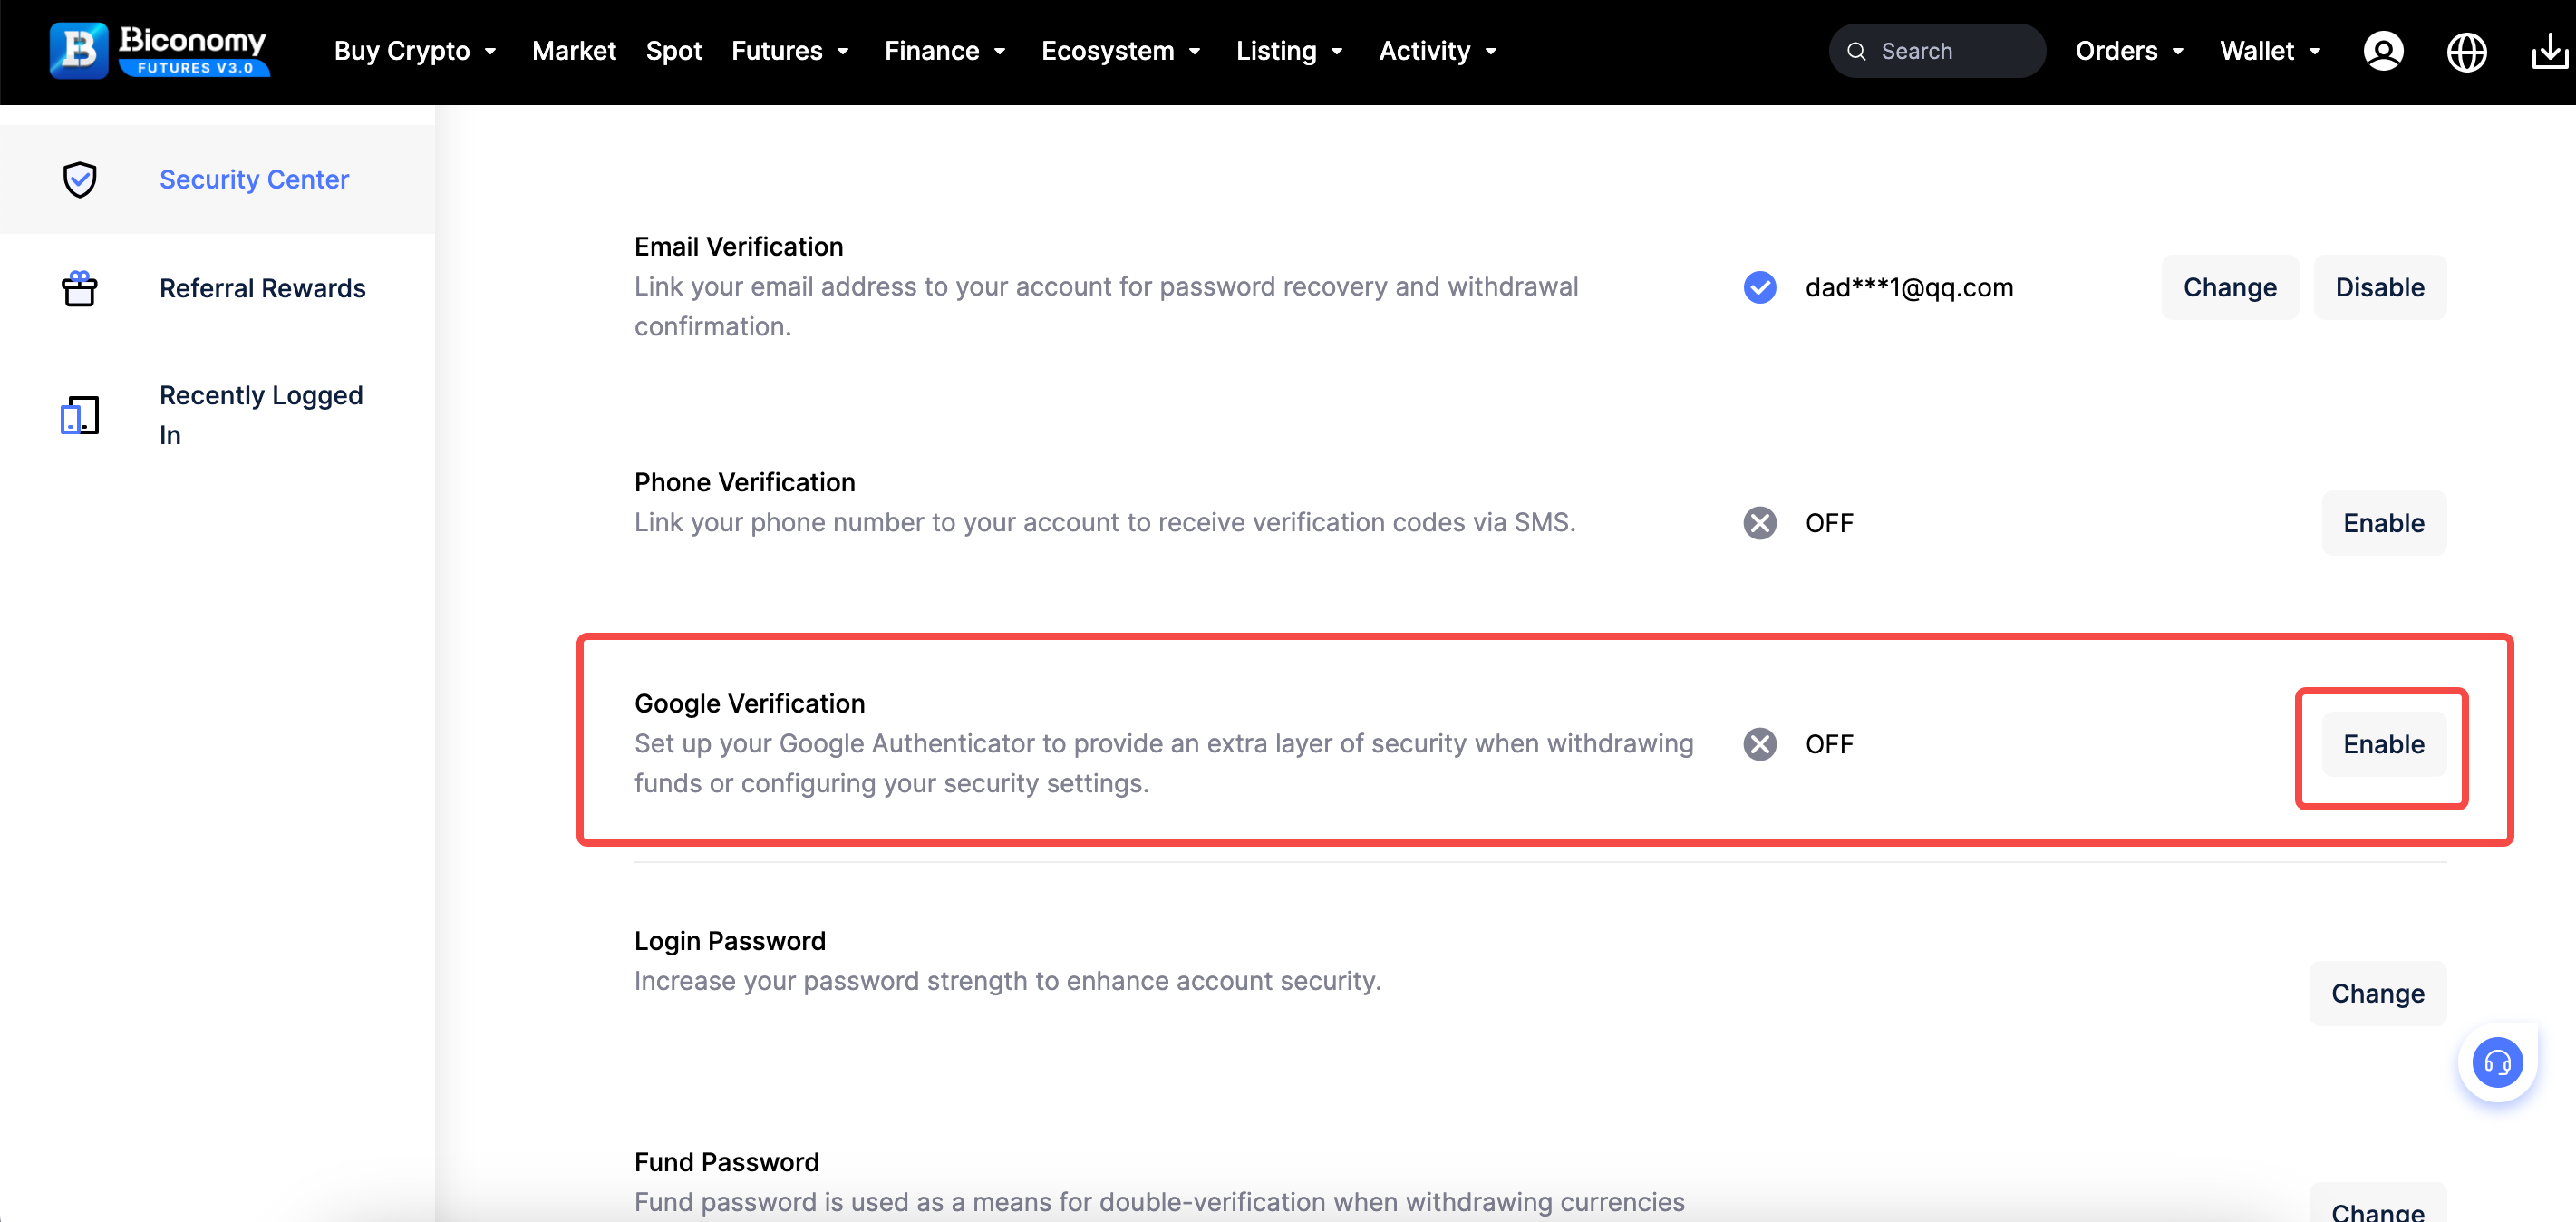Enable Phone Verification

tap(2383, 523)
